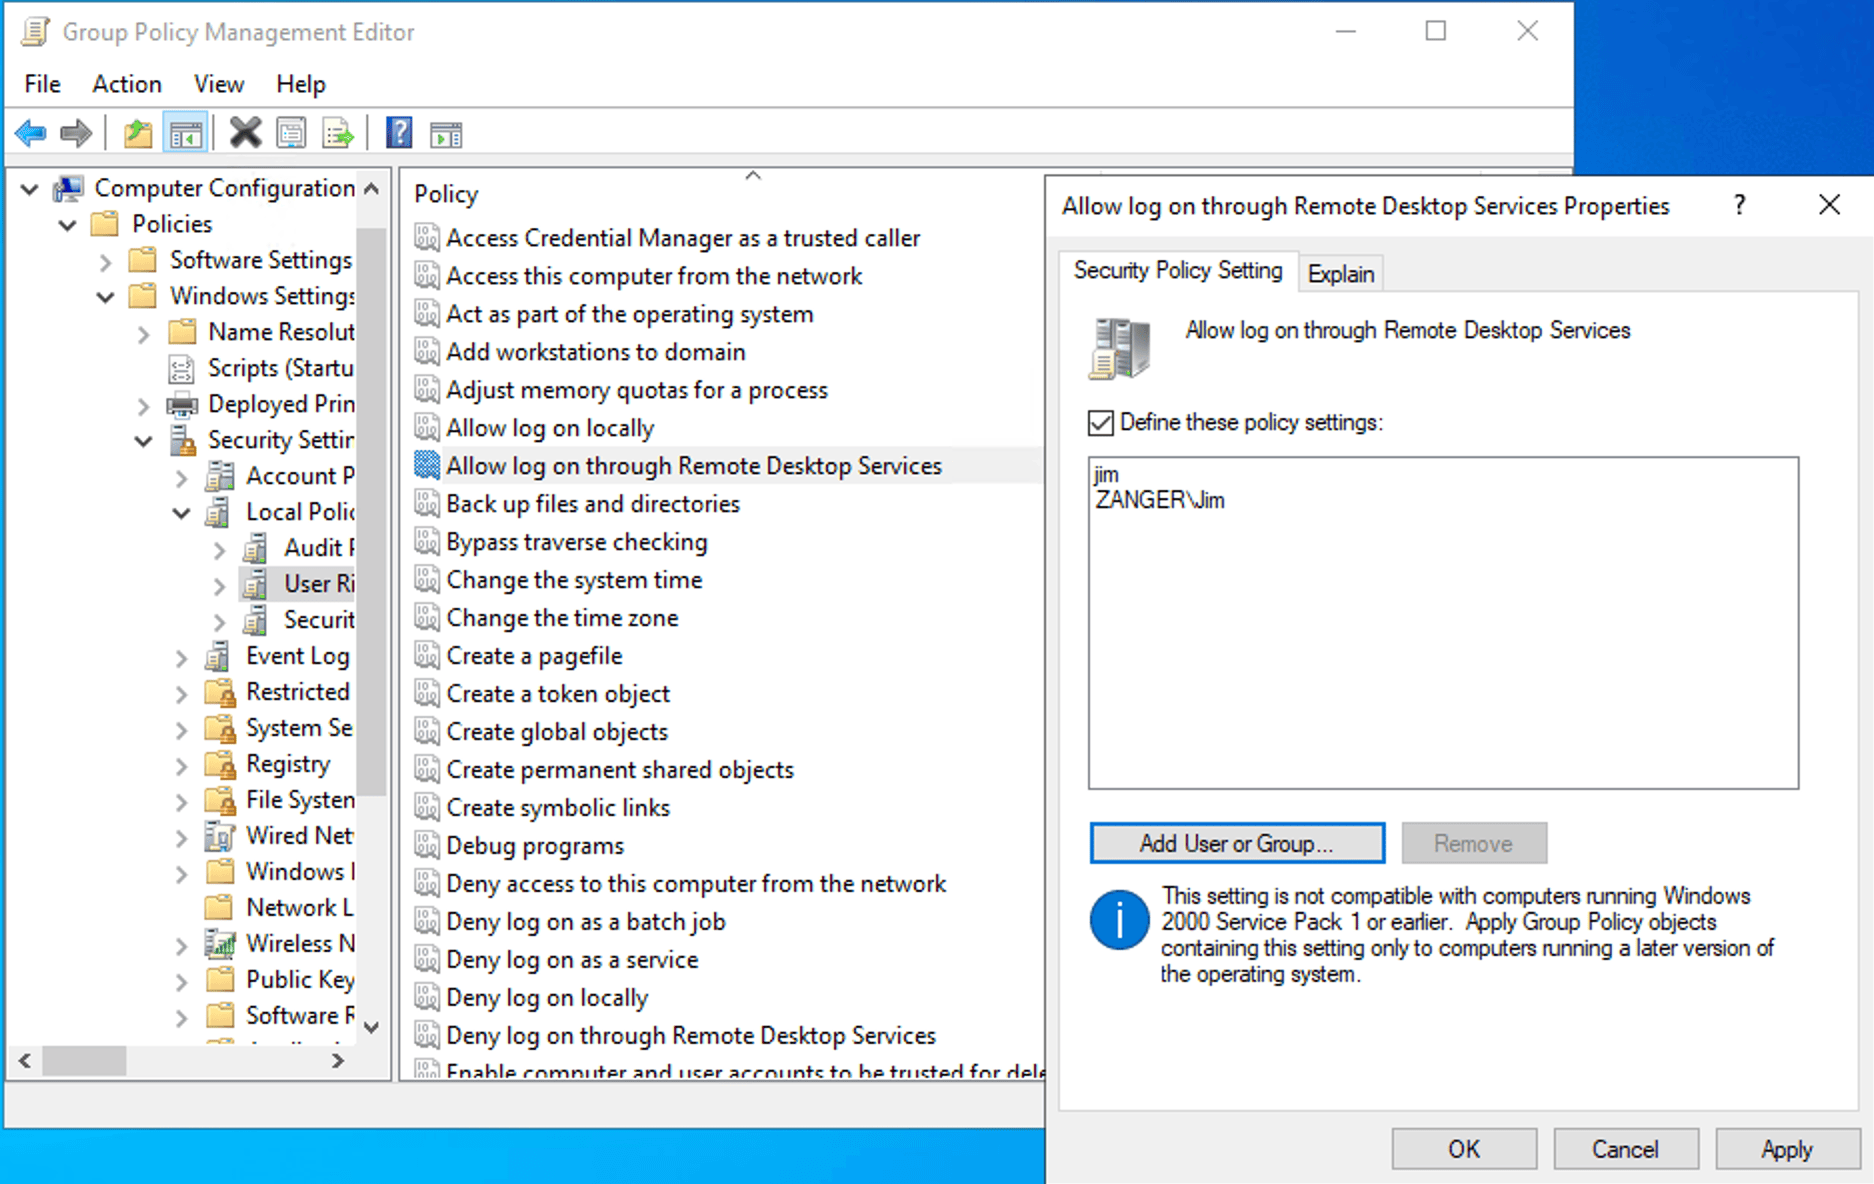Click the Back navigation arrow
1874x1184 pixels.
tap(31, 132)
